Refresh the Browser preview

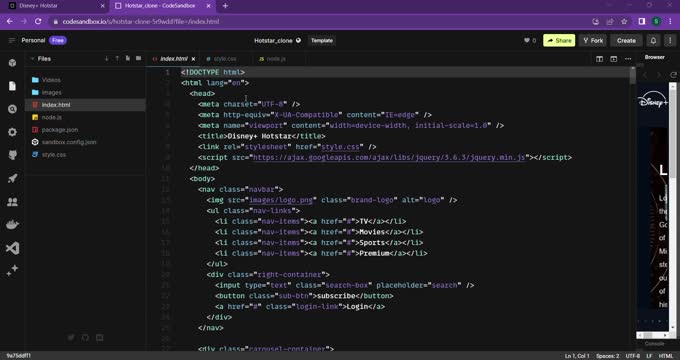[673, 75]
